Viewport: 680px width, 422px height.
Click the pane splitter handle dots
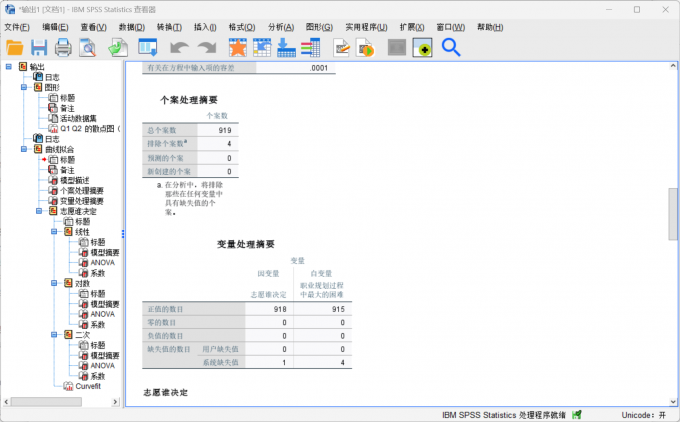[x=123, y=234]
